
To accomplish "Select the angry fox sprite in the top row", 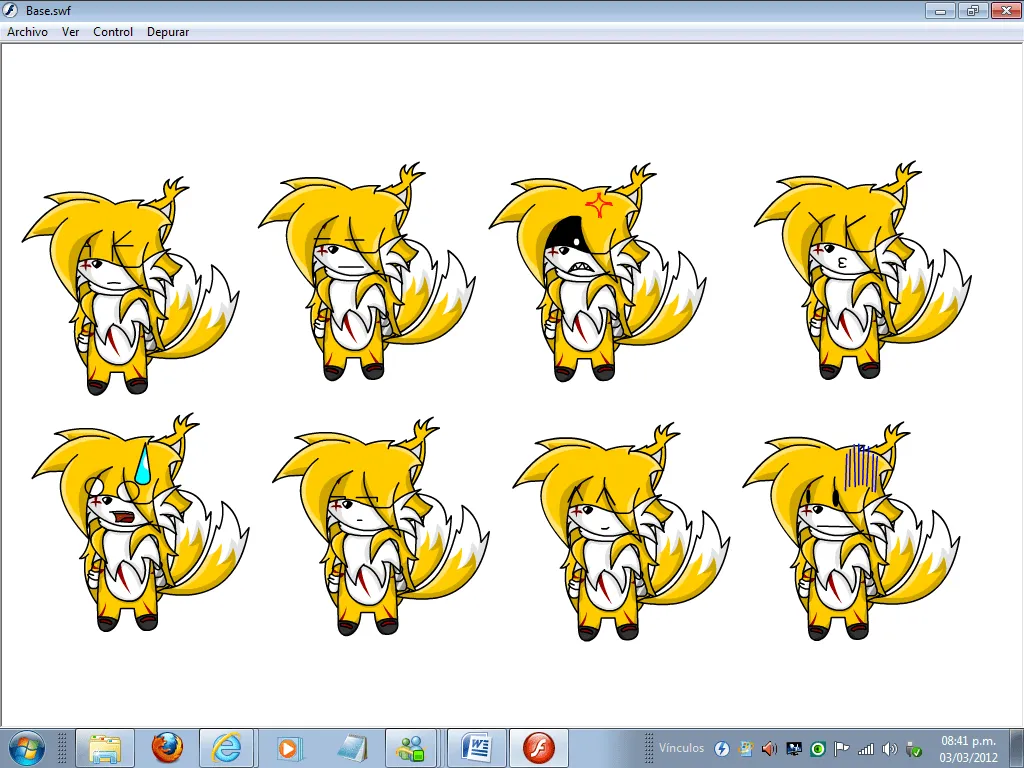I will click(580, 270).
